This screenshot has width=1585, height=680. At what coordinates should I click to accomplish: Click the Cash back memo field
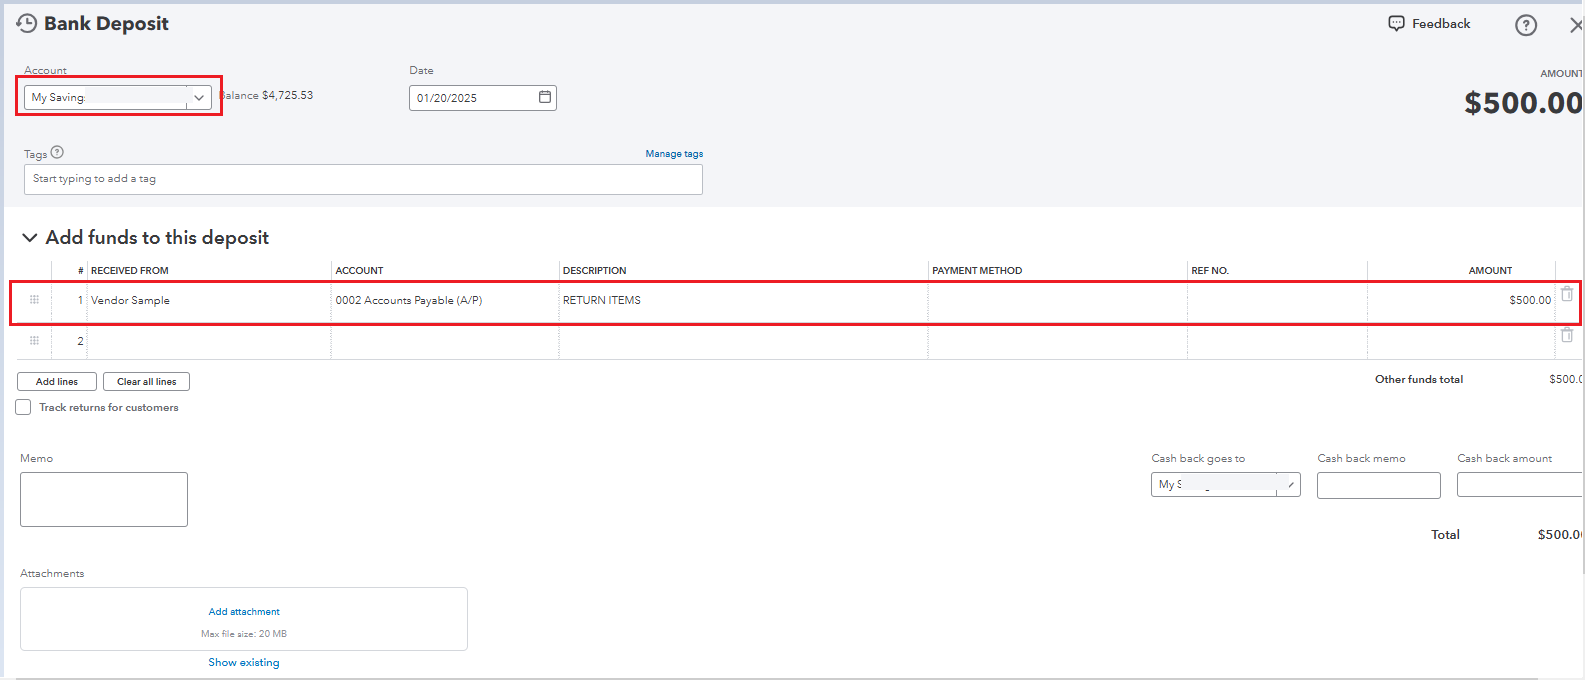point(1378,485)
